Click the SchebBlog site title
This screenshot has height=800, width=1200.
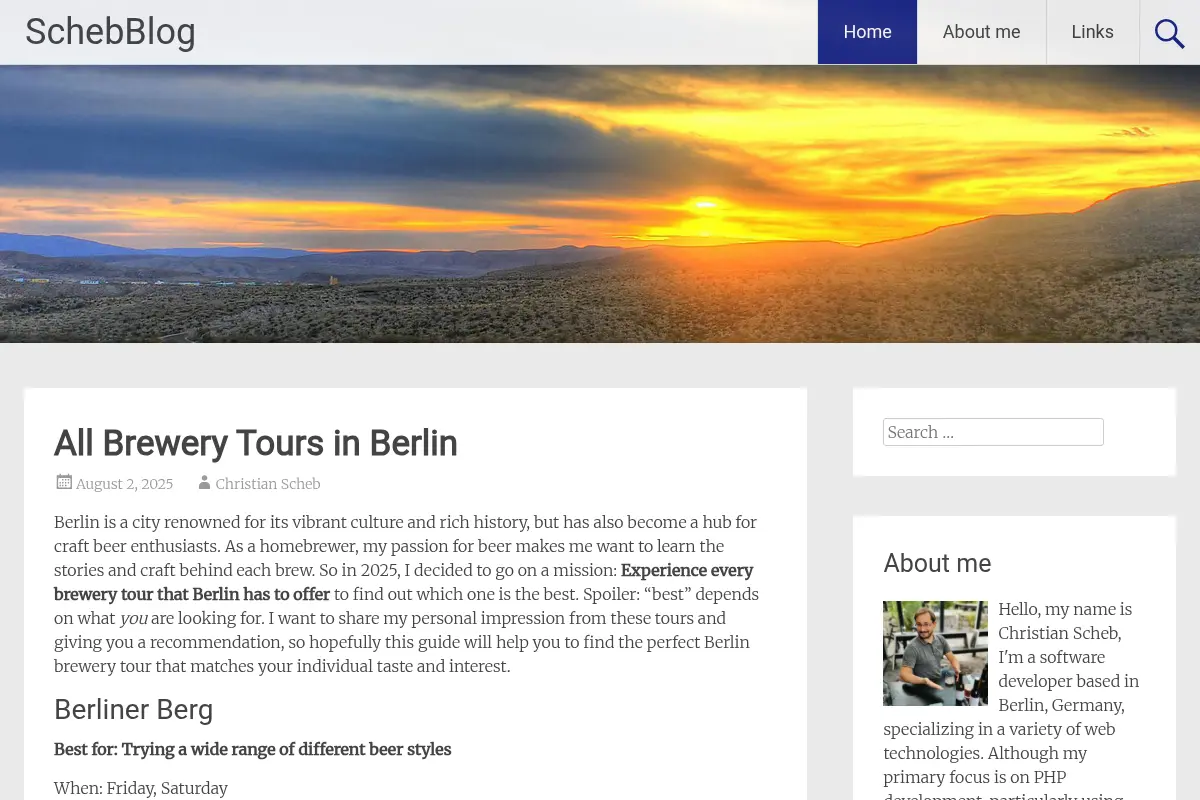pos(110,32)
